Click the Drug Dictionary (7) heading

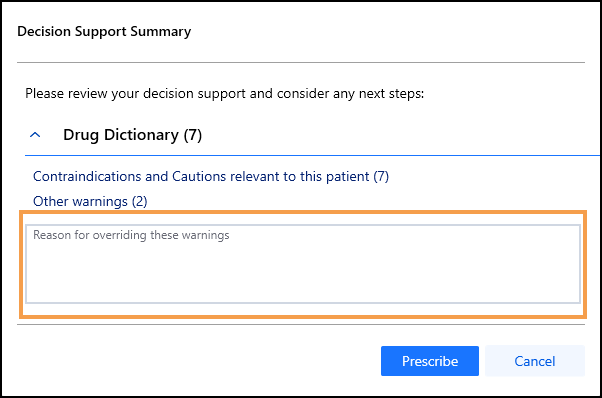(132, 135)
